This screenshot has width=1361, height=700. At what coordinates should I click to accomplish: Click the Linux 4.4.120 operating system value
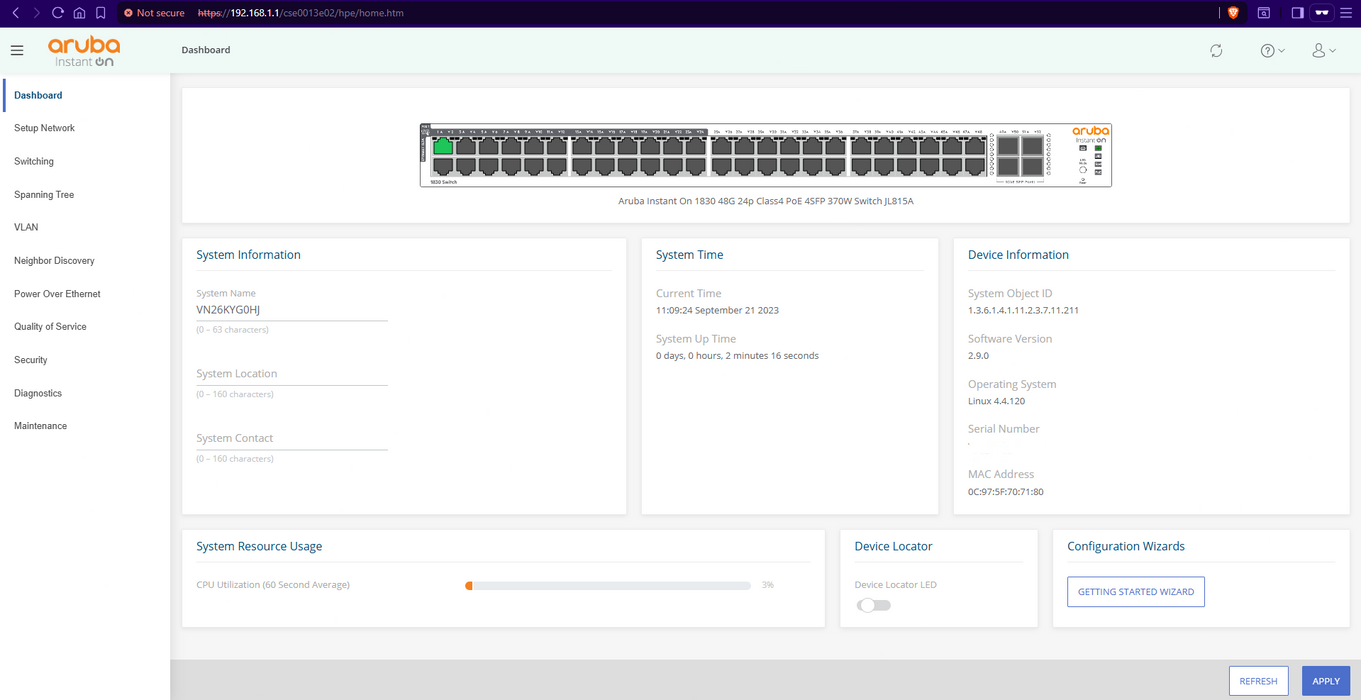pos(996,401)
